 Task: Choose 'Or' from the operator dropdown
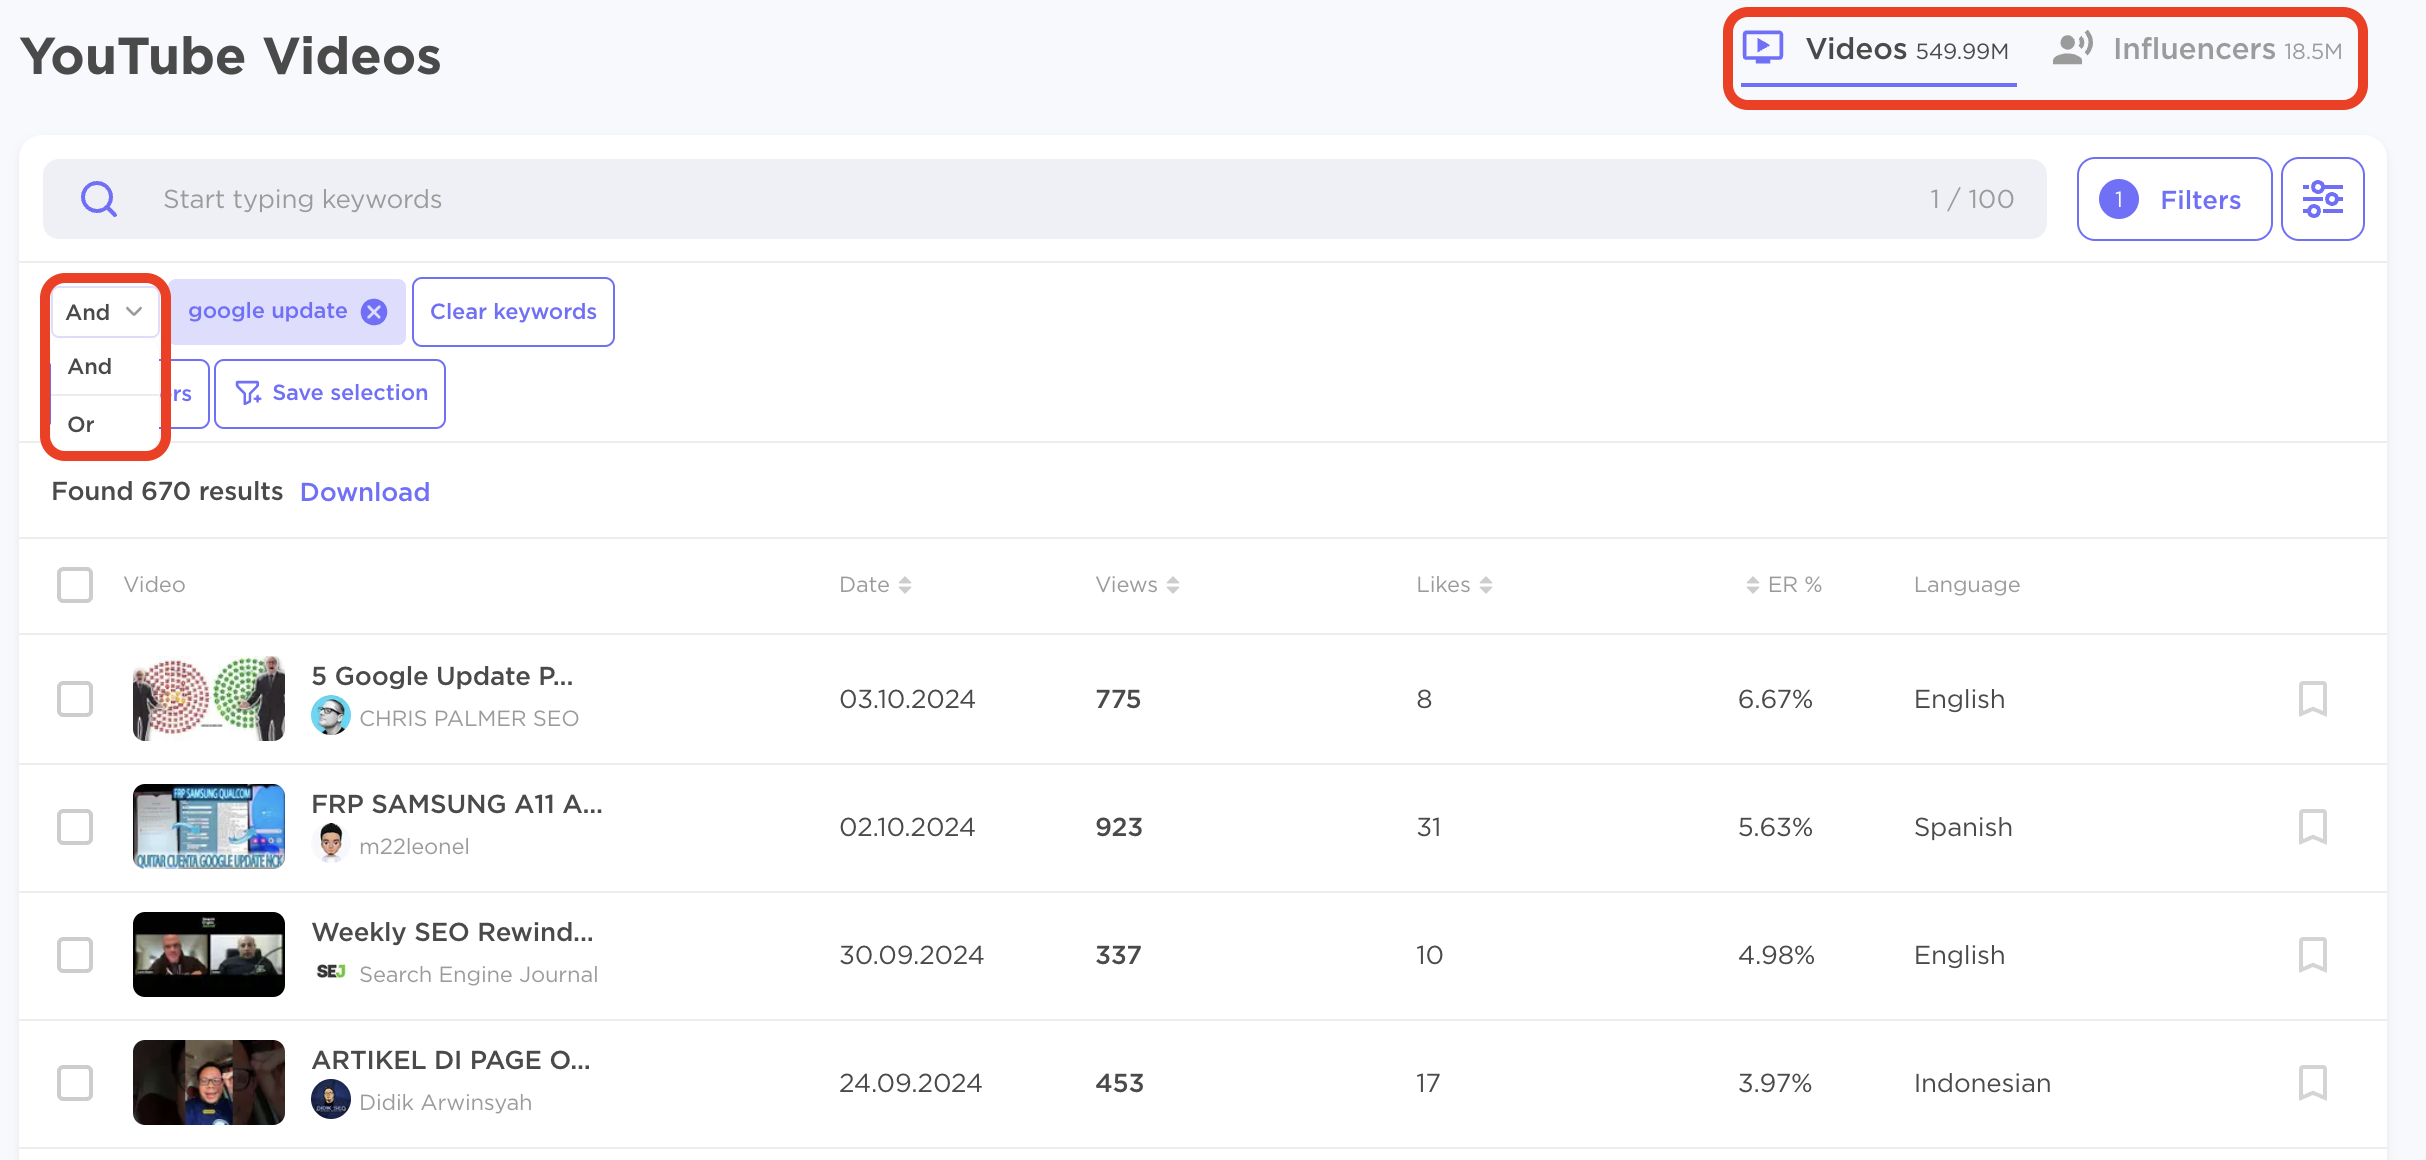pos(79,423)
